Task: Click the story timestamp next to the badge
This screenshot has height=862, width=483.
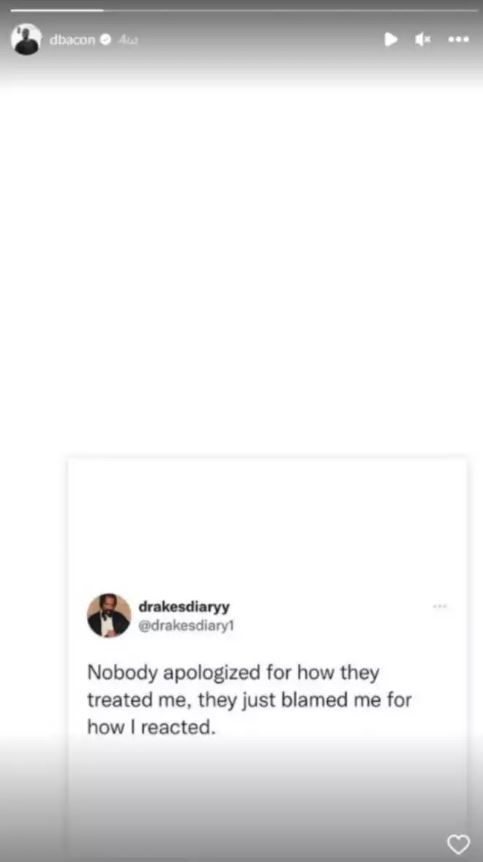Action: pyautogui.click(x=127, y=40)
